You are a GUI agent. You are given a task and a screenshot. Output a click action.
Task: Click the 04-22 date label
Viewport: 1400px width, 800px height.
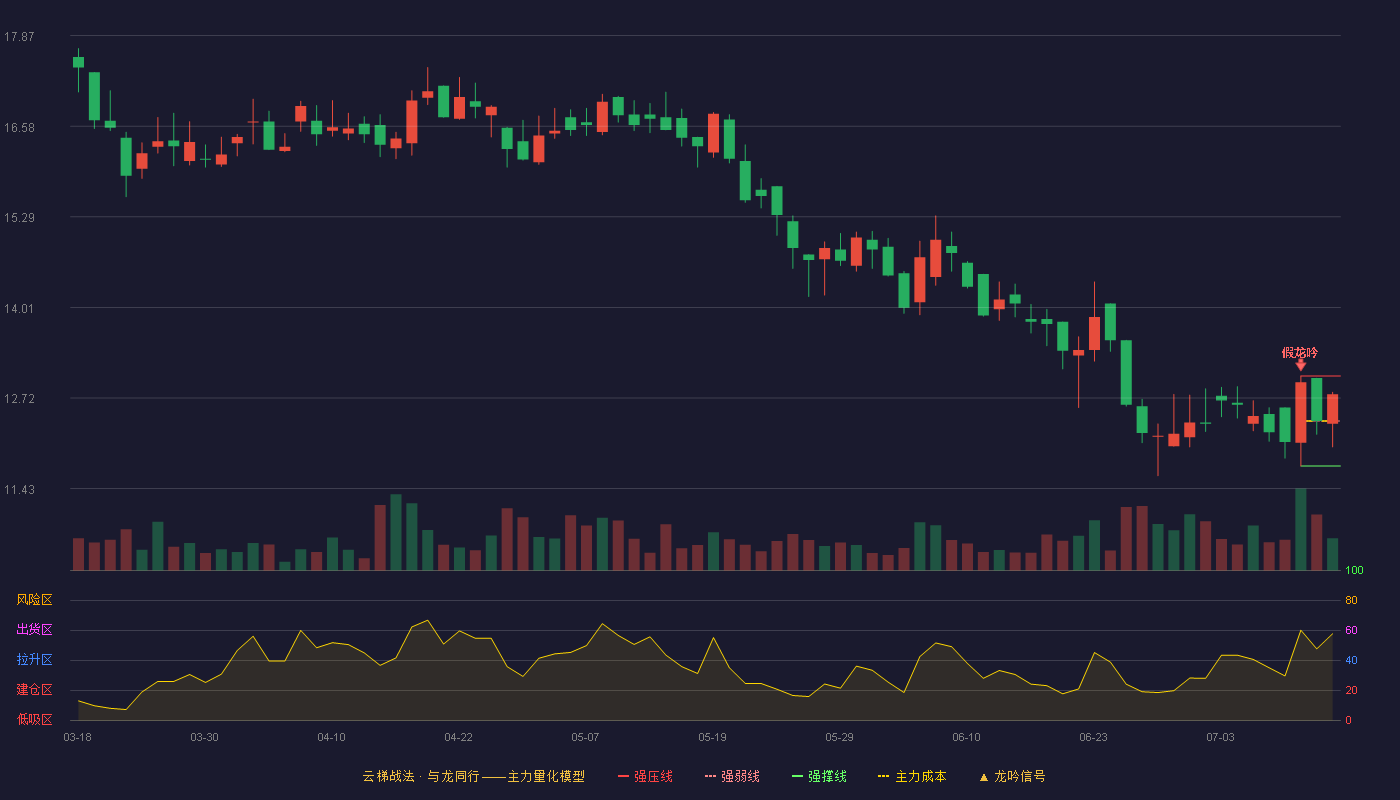(x=458, y=737)
